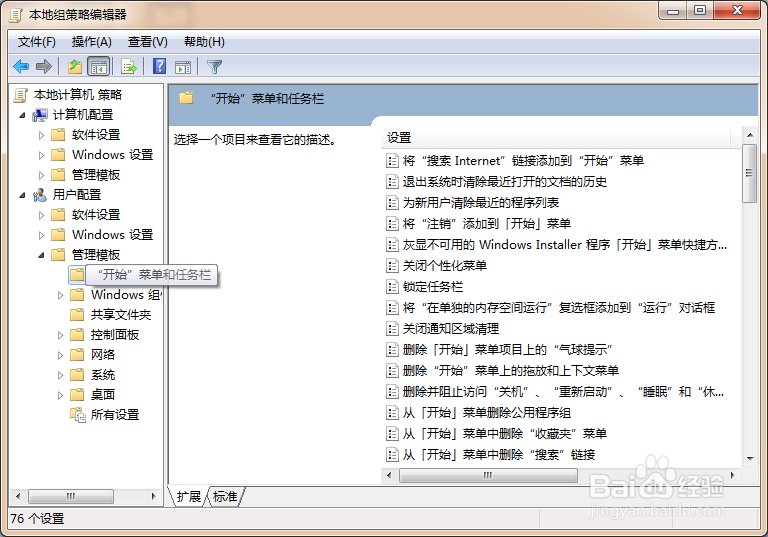The width and height of the screenshot is (768, 537).
Task: Select the 共享文件夹 tree item
Action: [120, 315]
